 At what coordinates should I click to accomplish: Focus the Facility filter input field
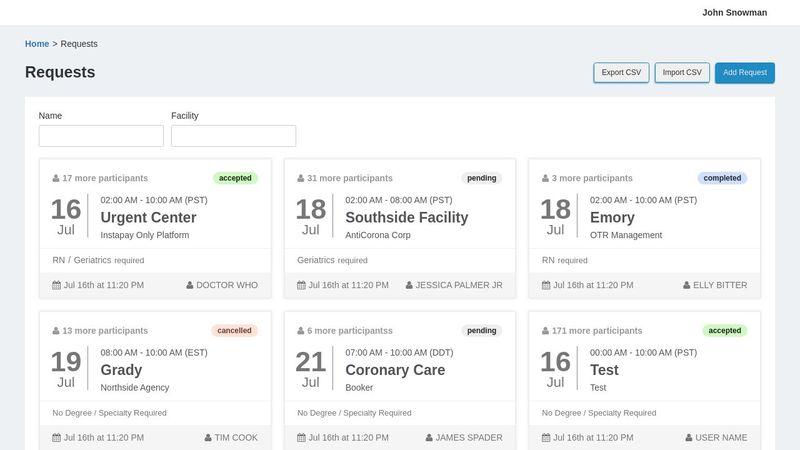233,136
